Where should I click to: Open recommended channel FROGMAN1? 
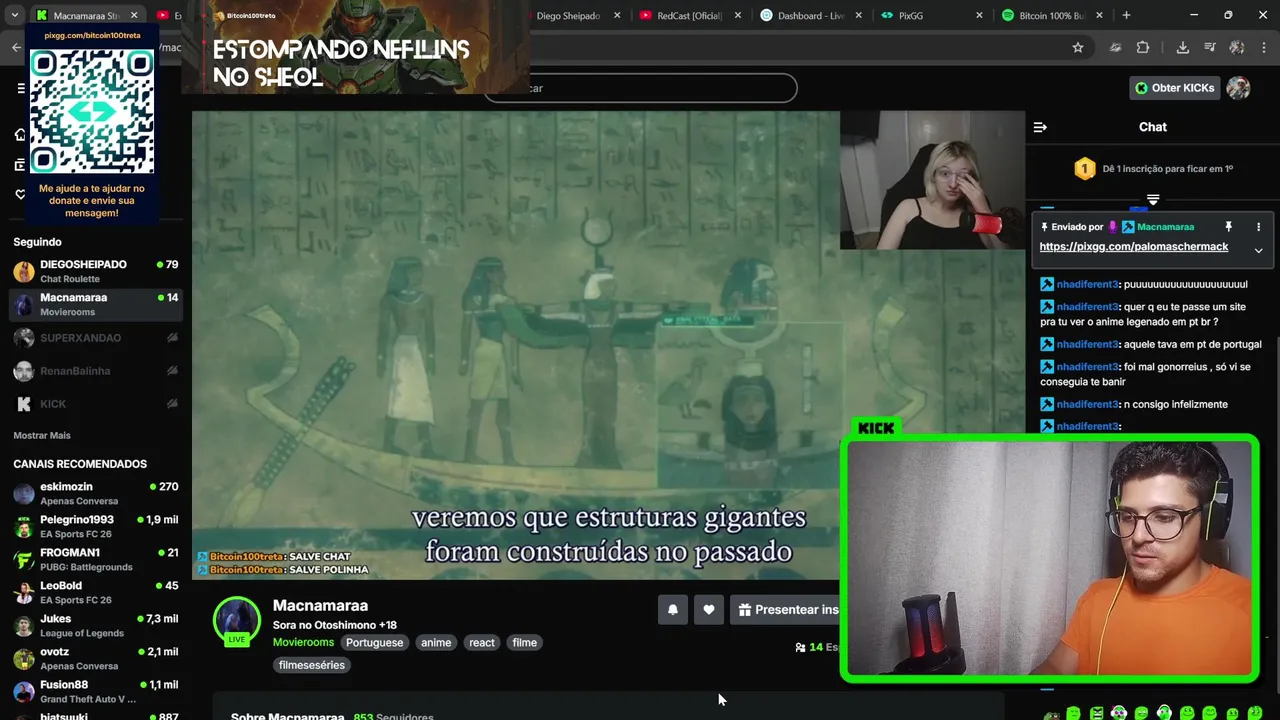pyautogui.click(x=95, y=559)
